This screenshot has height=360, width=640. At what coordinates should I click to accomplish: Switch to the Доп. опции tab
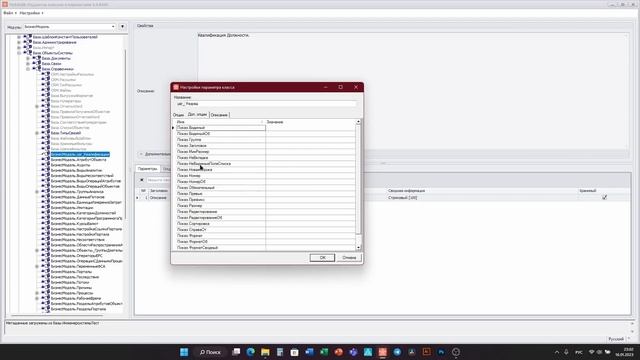[x=198, y=115]
